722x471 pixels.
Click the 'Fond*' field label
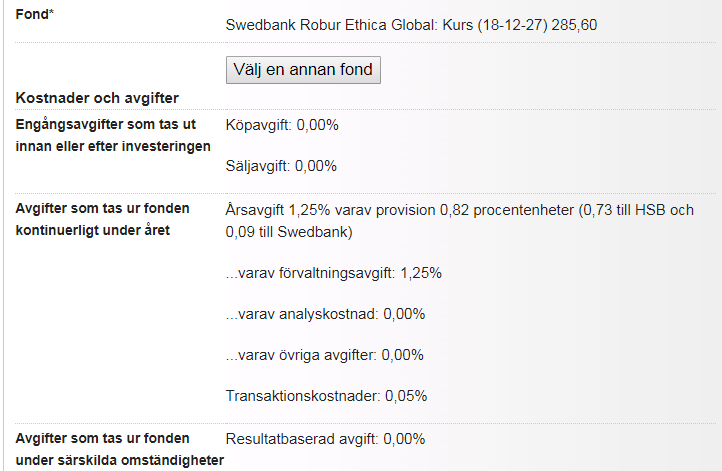pyautogui.click(x=35, y=14)
